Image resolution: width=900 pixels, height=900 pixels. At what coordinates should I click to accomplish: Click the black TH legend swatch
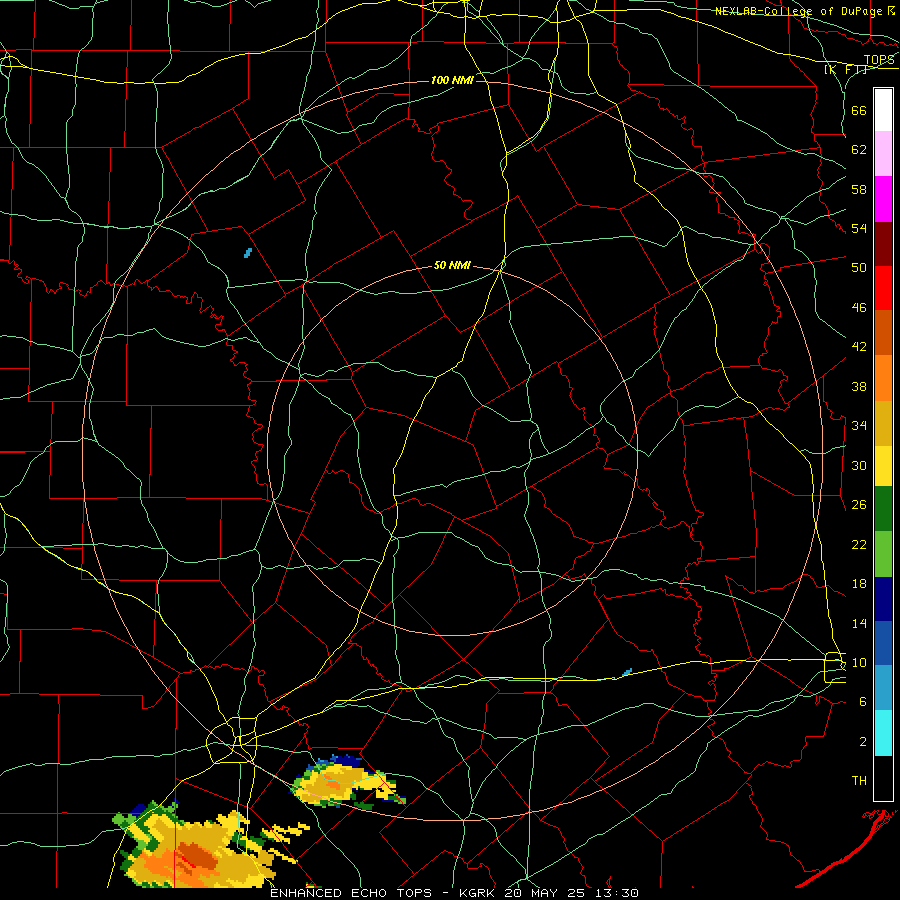(883, 778)
